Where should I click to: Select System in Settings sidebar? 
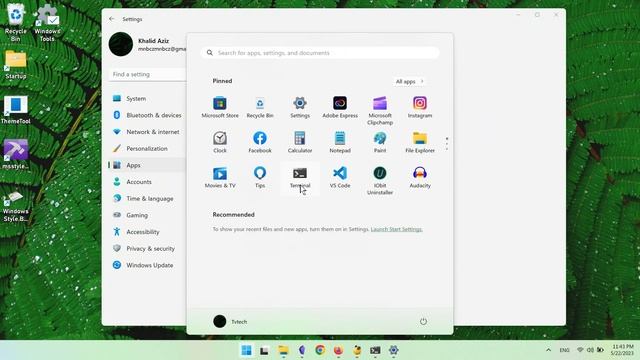point(147,98)
